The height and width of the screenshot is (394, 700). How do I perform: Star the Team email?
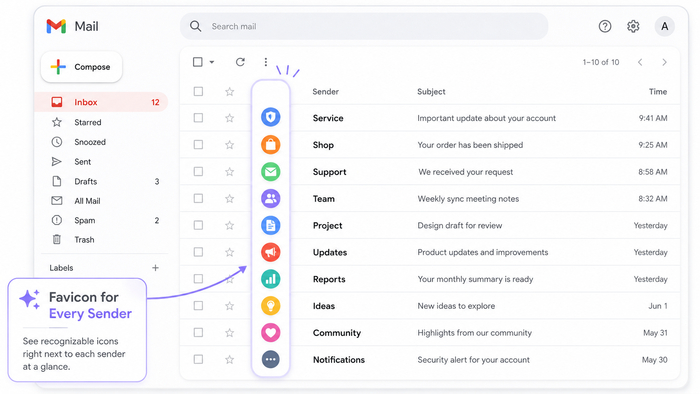tap(229, 199)
